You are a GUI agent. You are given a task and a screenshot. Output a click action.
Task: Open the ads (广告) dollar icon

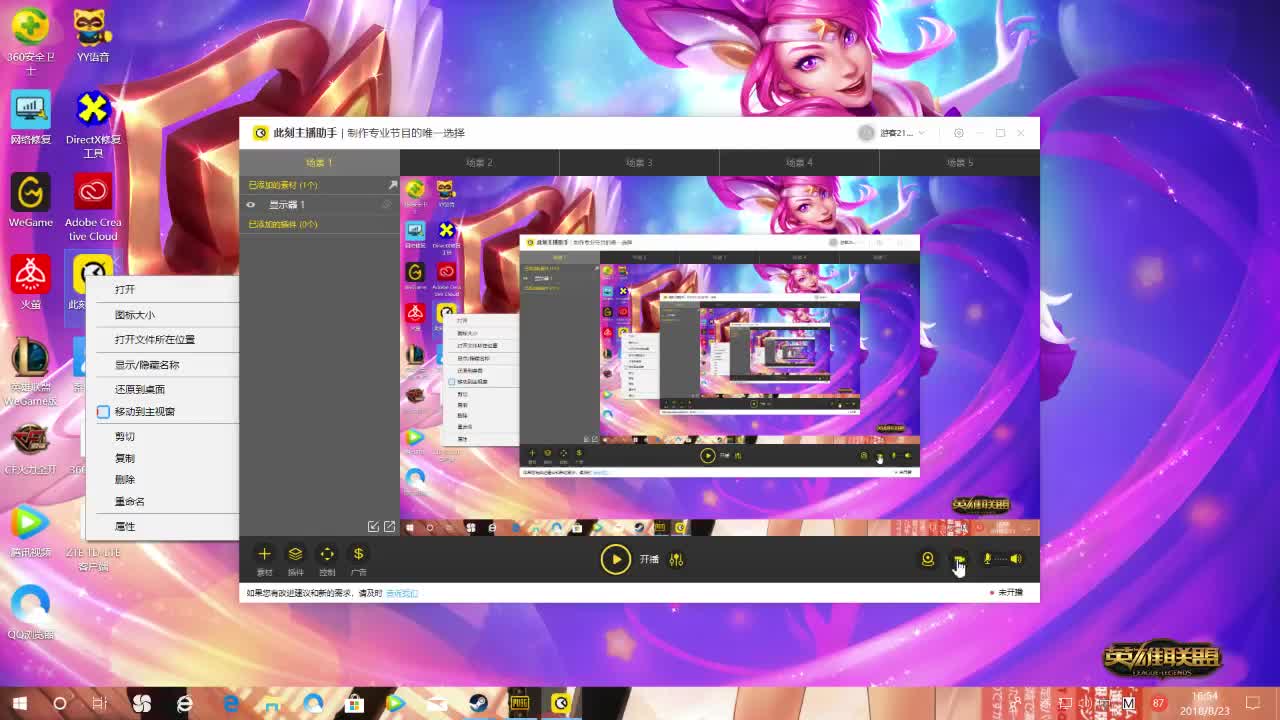(x=358, y=553)
